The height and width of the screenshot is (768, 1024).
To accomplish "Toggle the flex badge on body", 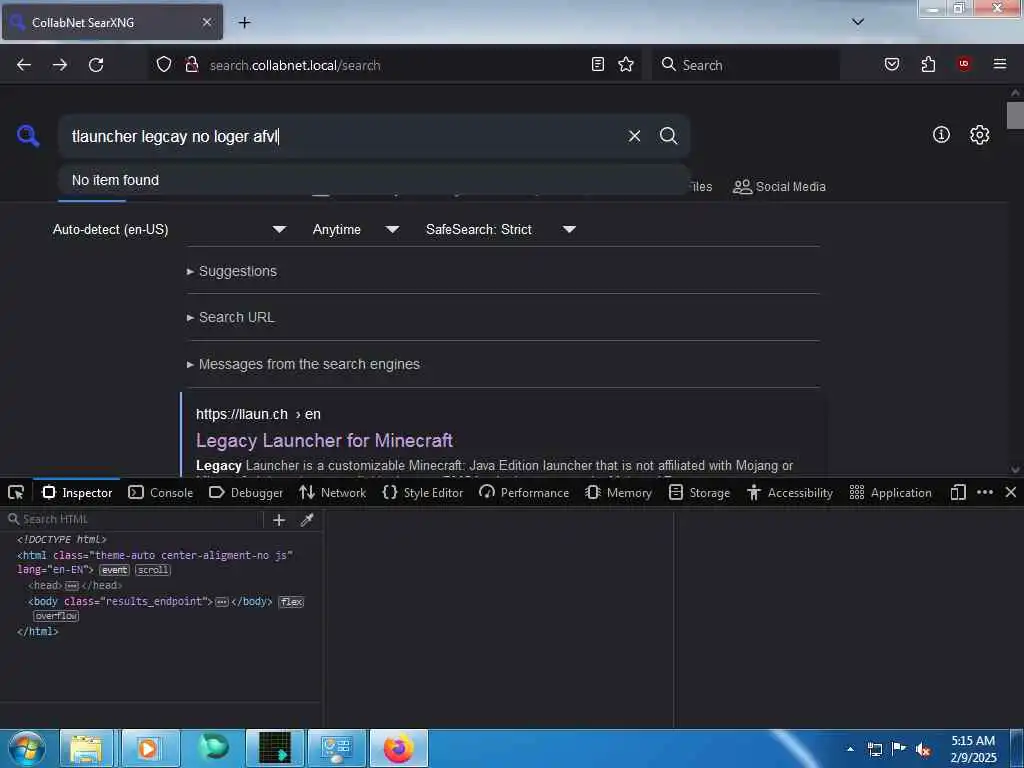I will pyautogui.click(x=291, y=602).
